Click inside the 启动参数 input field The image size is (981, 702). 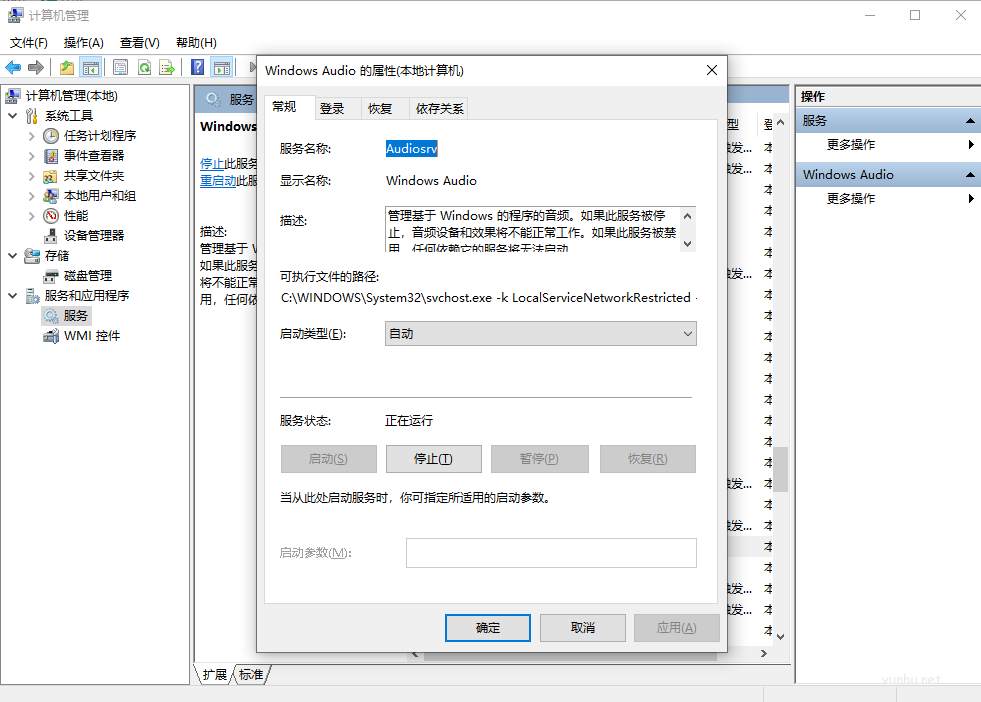[x=551, y=552]
